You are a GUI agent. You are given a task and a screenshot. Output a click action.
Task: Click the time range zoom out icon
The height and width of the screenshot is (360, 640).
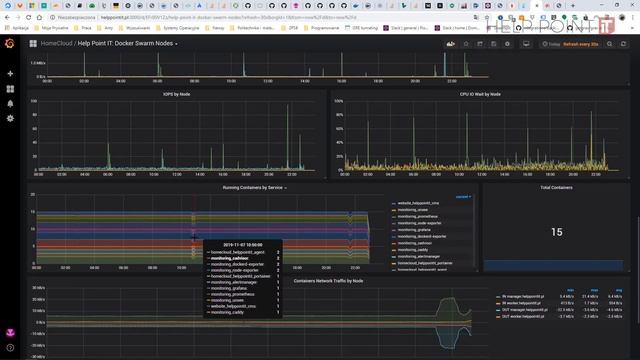(609, 44)
